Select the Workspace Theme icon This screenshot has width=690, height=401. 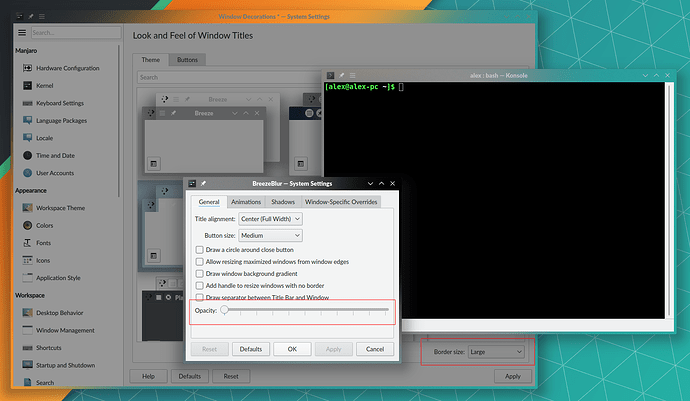pyautogui.click(x=25, y=207)
